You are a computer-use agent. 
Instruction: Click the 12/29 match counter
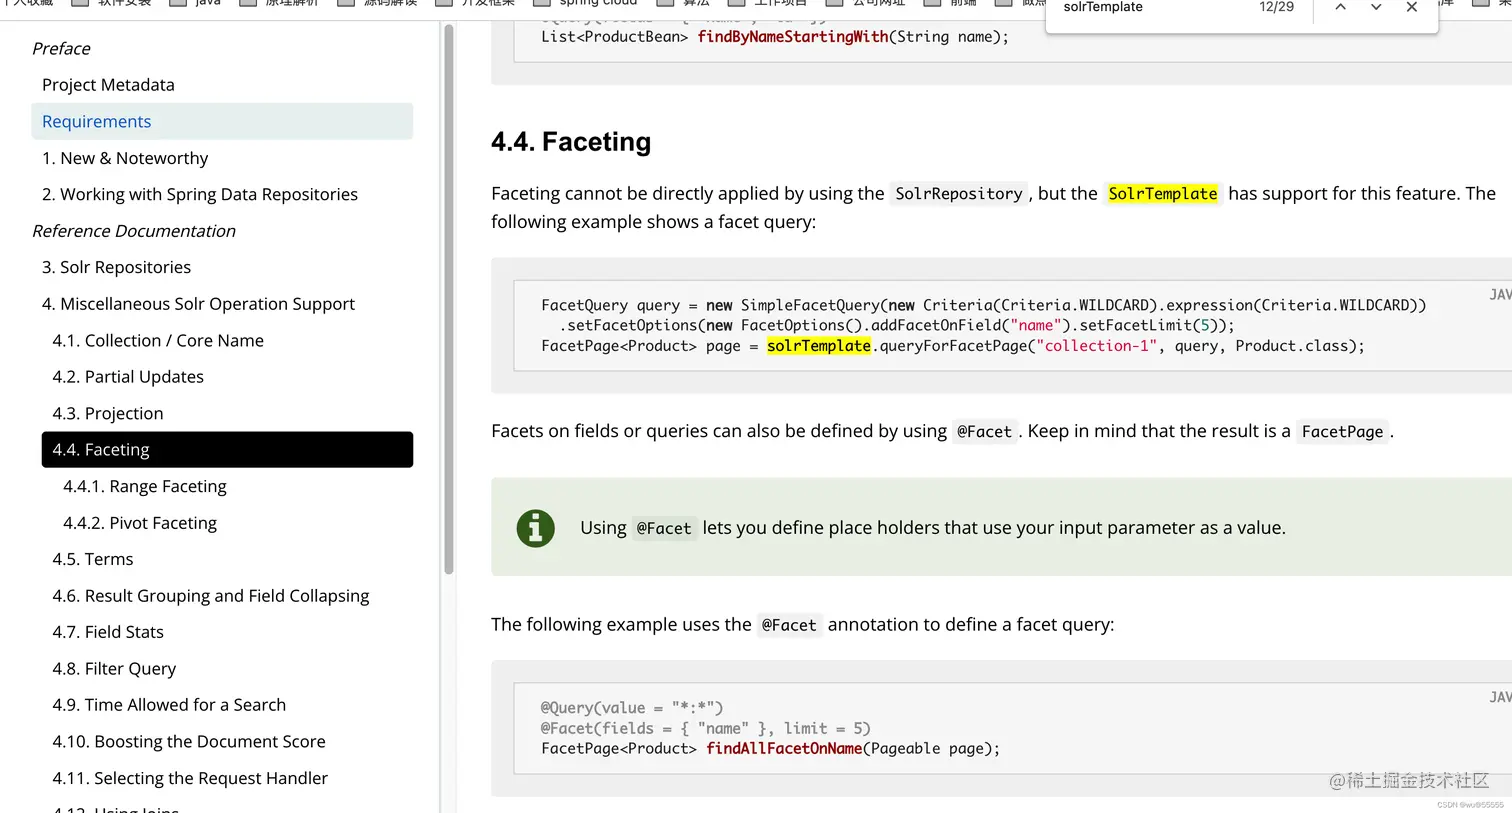click(x=1276, y=8)
